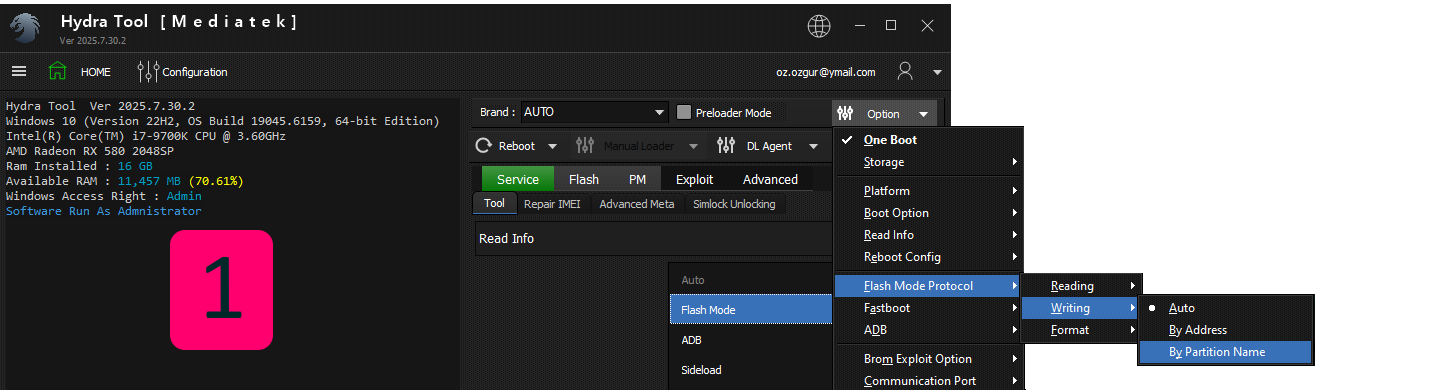Click the Ram Installed 16 GB line
This screenshot has height=390, width=1440.
[79, 166]
